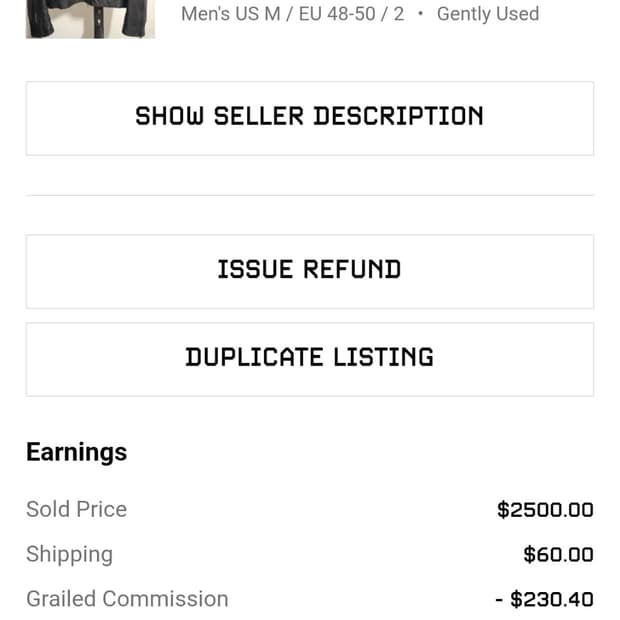Click the word LISTING in Duplicate Listing
620x620 pixels.
[384, 358]
